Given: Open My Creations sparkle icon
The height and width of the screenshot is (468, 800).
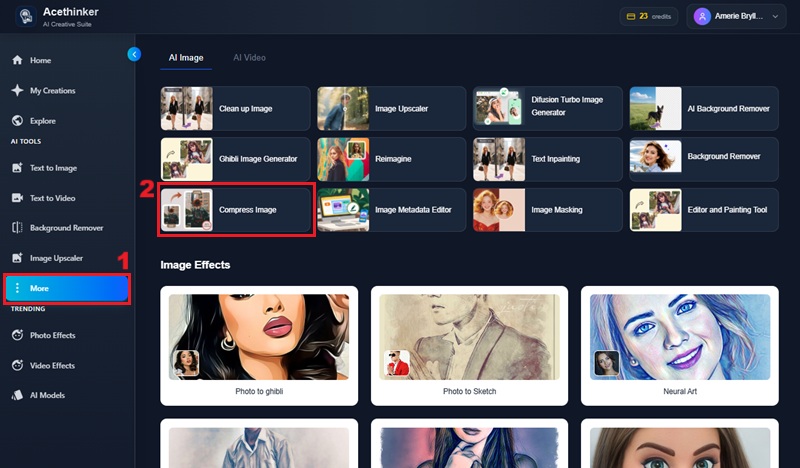Looking at the screenshot, I should pos(17,90).
